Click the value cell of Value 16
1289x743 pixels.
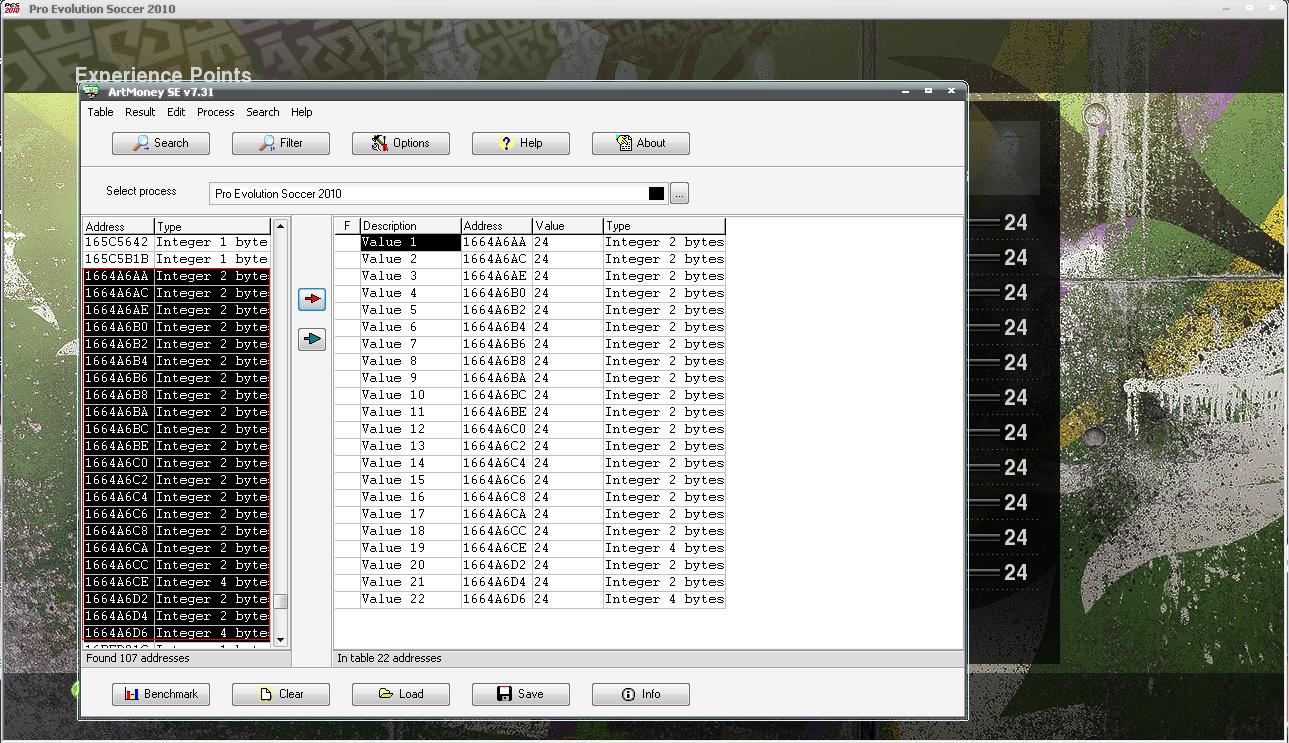pyautogui.click(x=567, y=497)
